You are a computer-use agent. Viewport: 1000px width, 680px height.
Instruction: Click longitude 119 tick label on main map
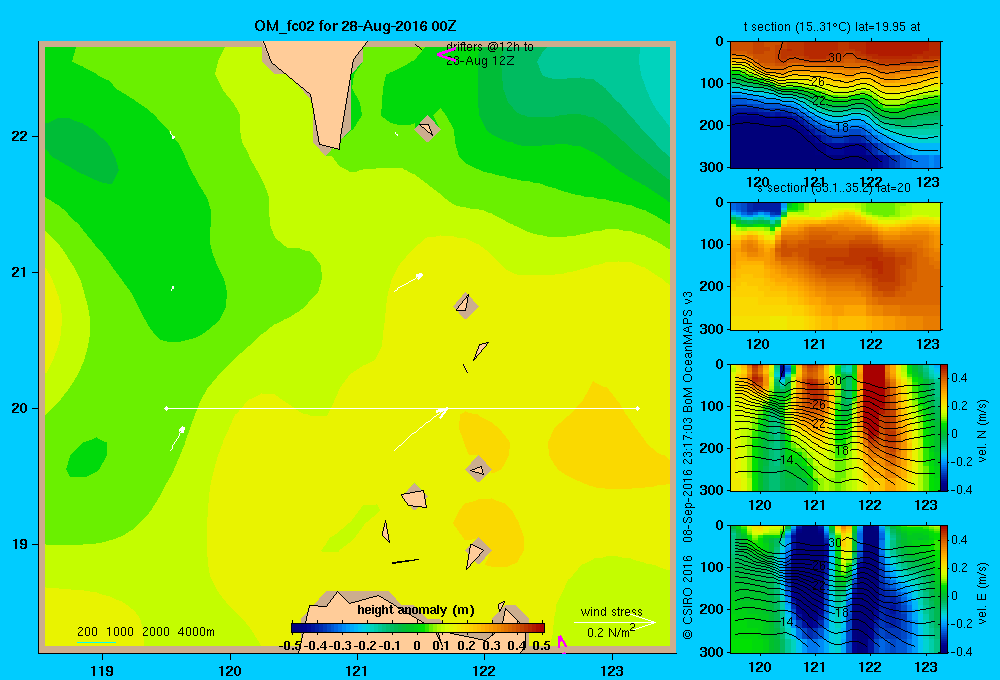(102, 670)
